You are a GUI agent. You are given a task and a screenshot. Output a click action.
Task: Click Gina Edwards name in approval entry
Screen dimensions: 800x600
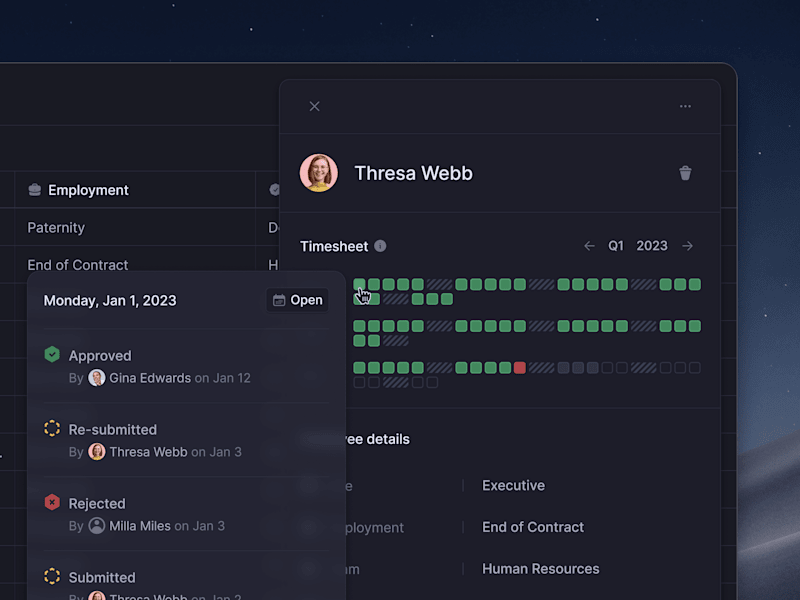150,378
